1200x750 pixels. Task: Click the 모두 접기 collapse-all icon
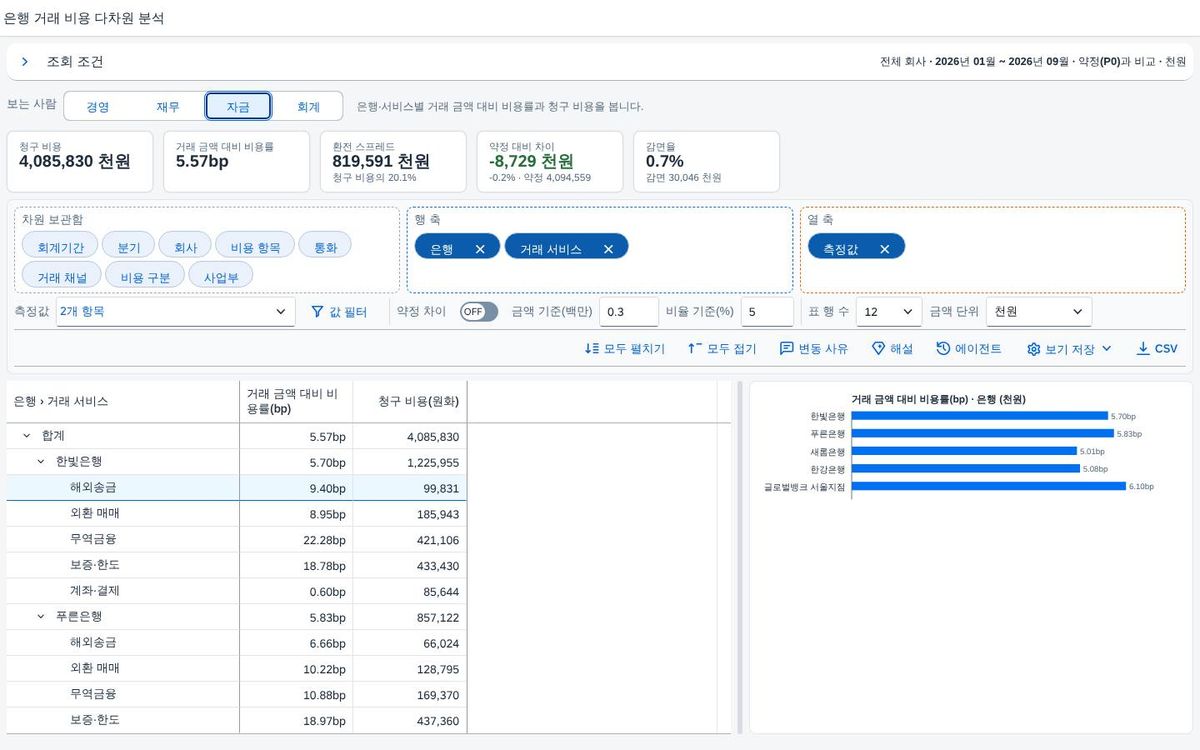(694, 349)
